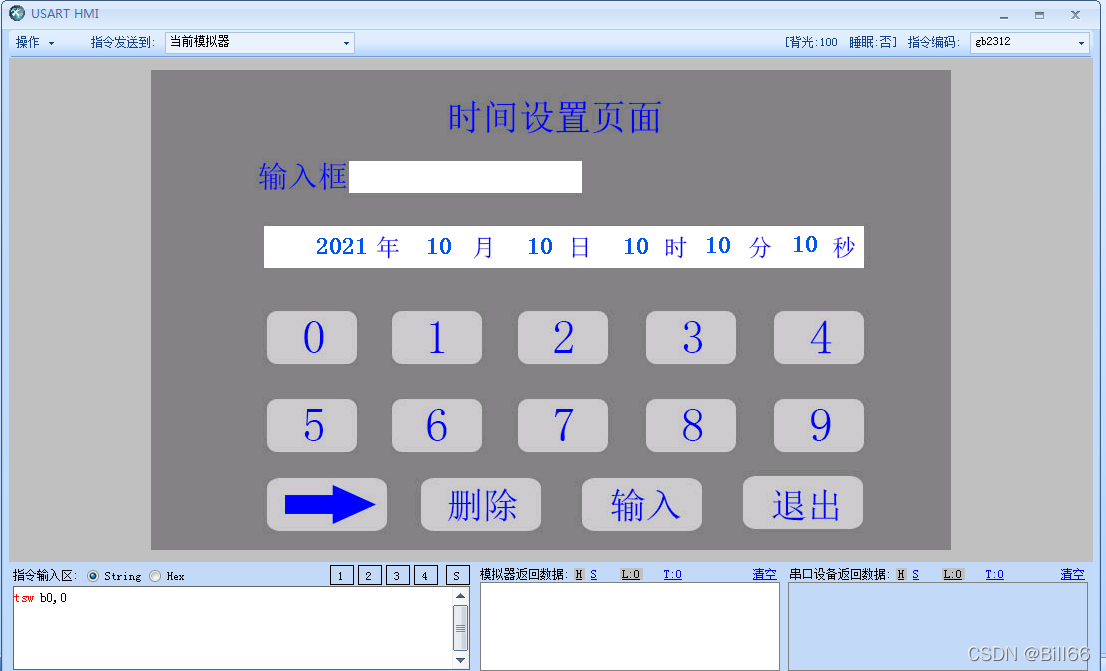Image resolution: width=1106 pixels, height=671 pixels.
Task: Click the 睡眠:否 sleep status text
Action: tap(872, 42)
